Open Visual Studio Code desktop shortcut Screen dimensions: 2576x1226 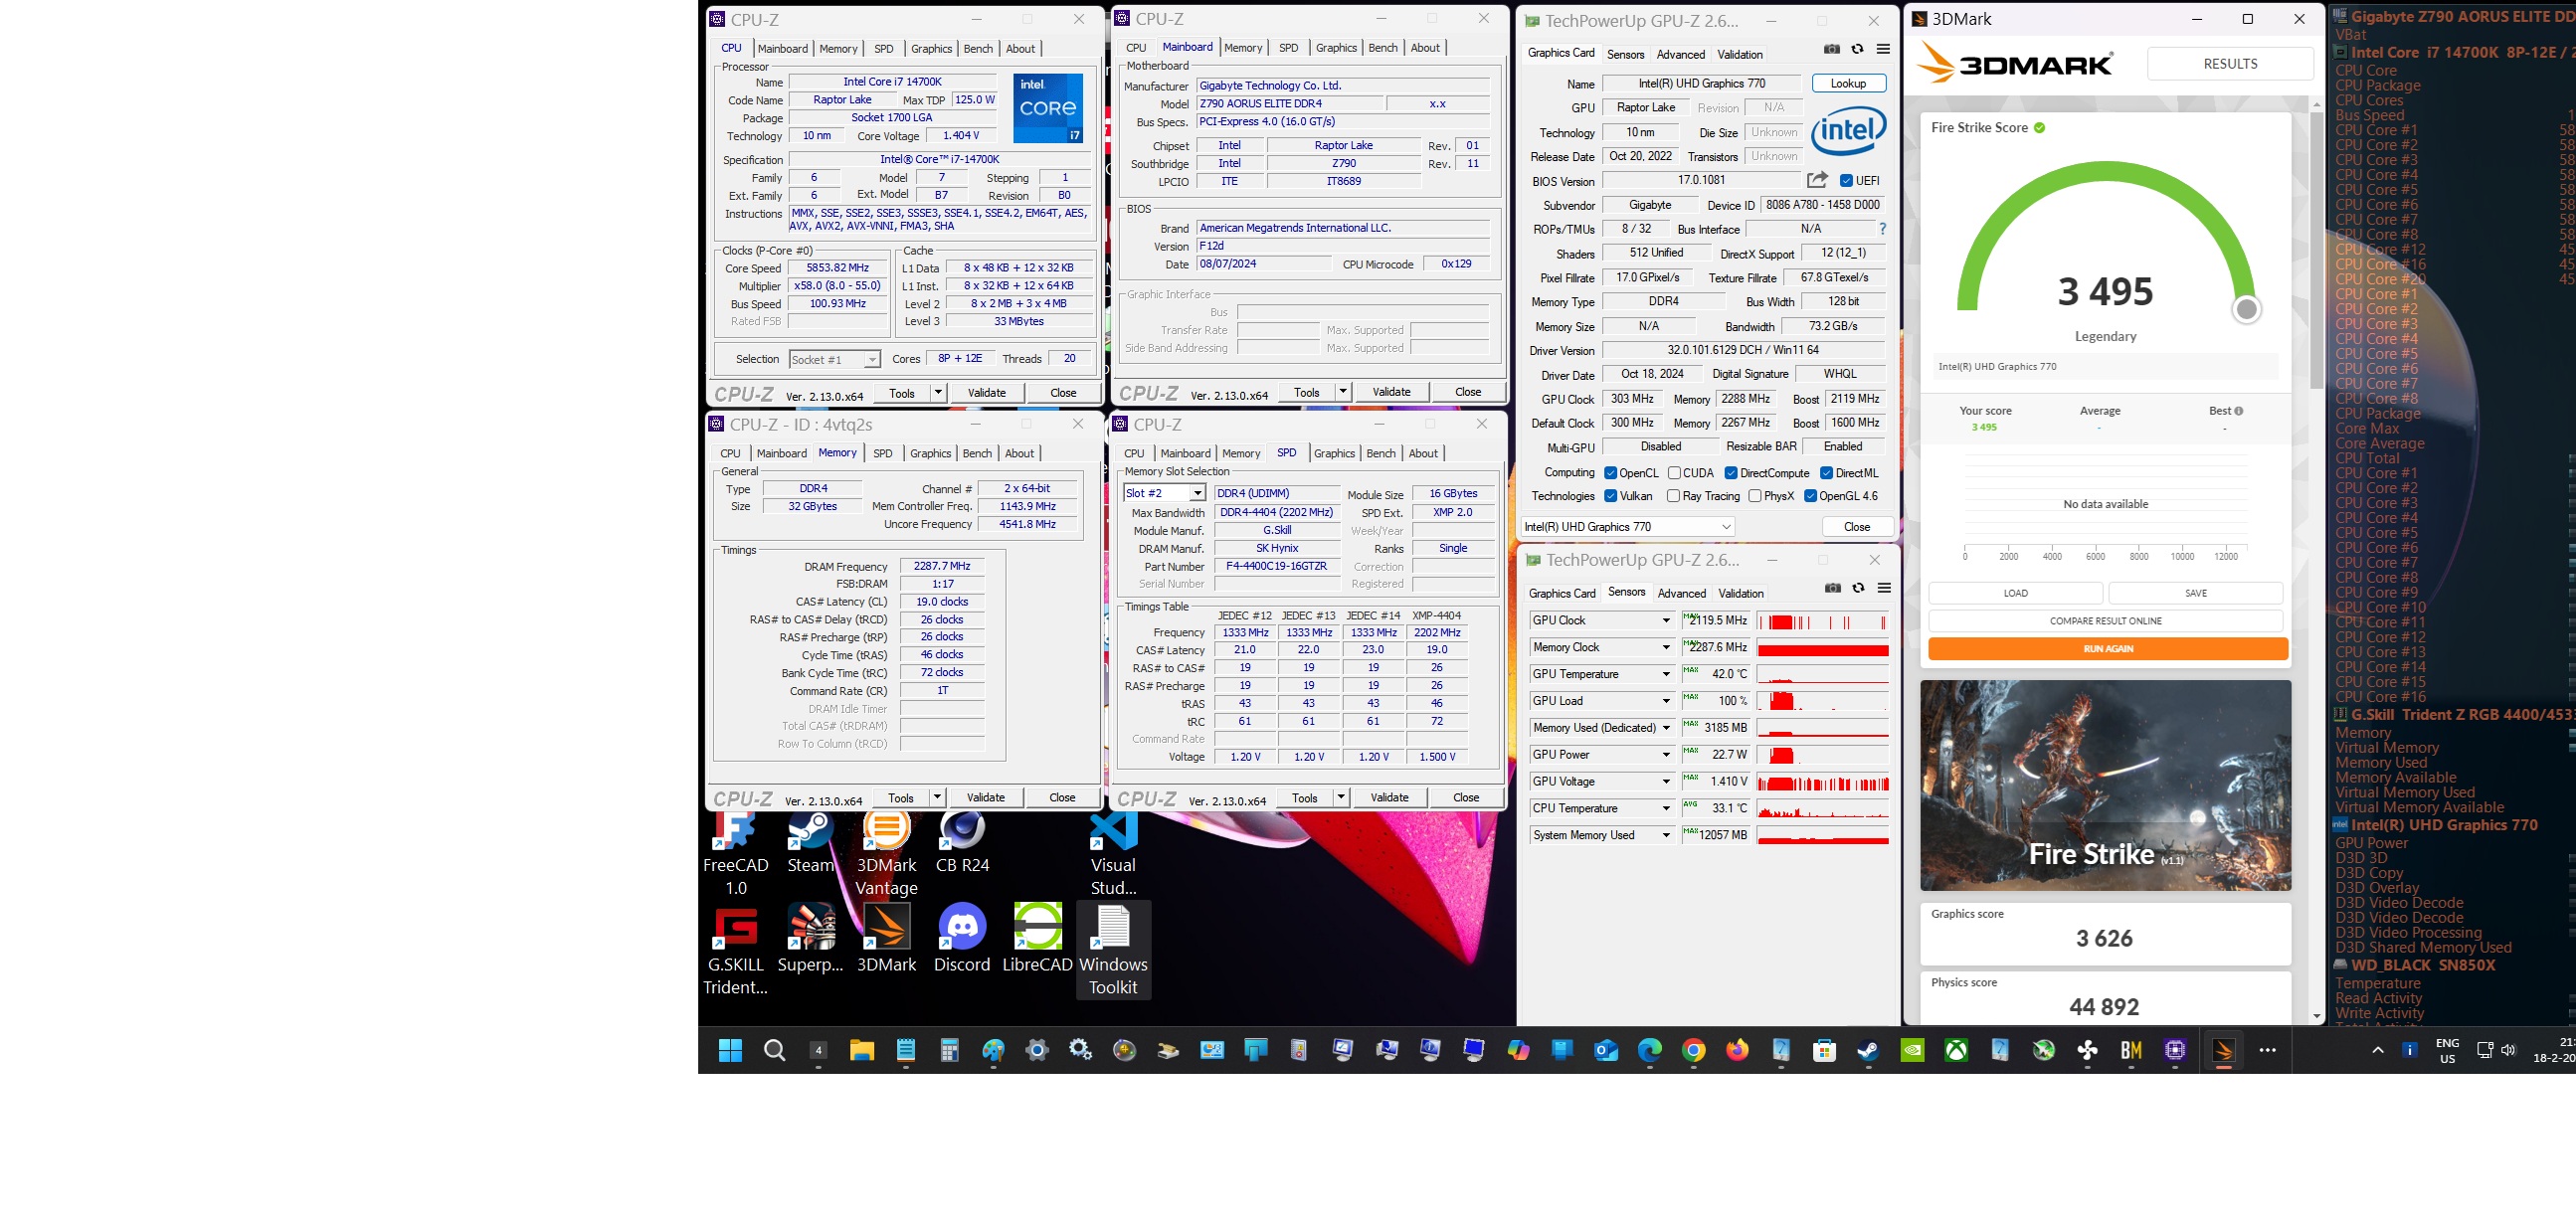point(1113,853)
